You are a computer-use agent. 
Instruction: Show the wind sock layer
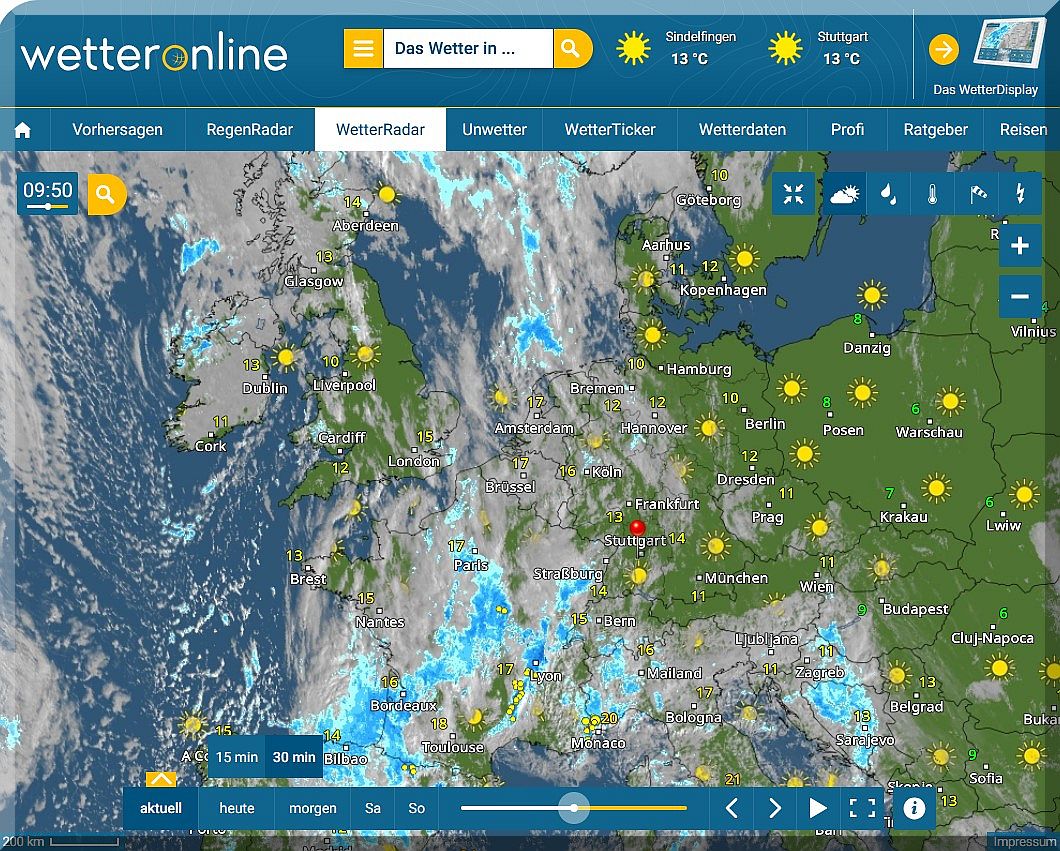click(x=977, y=194)
